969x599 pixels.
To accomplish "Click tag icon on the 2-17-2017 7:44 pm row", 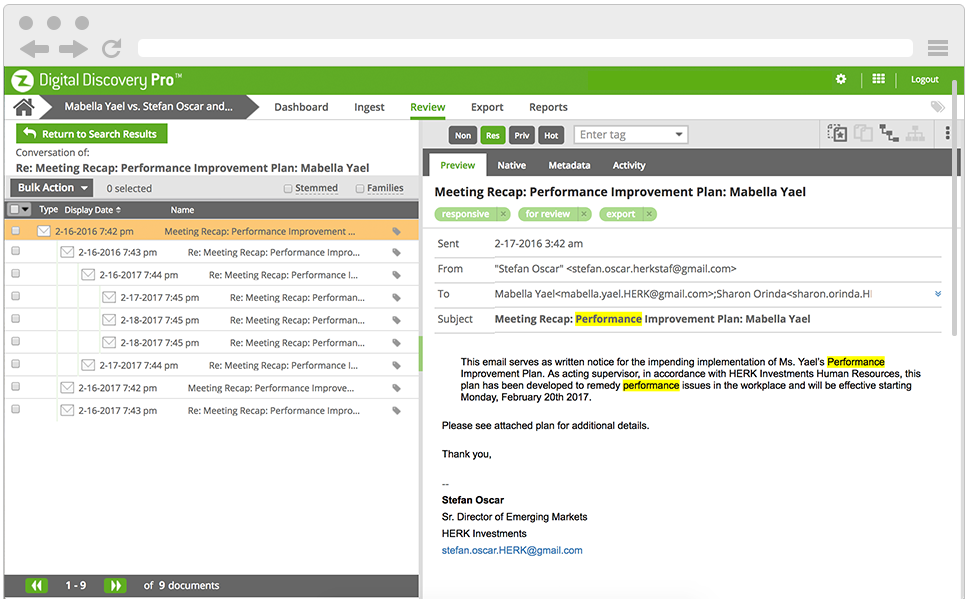I will point(396,365).
